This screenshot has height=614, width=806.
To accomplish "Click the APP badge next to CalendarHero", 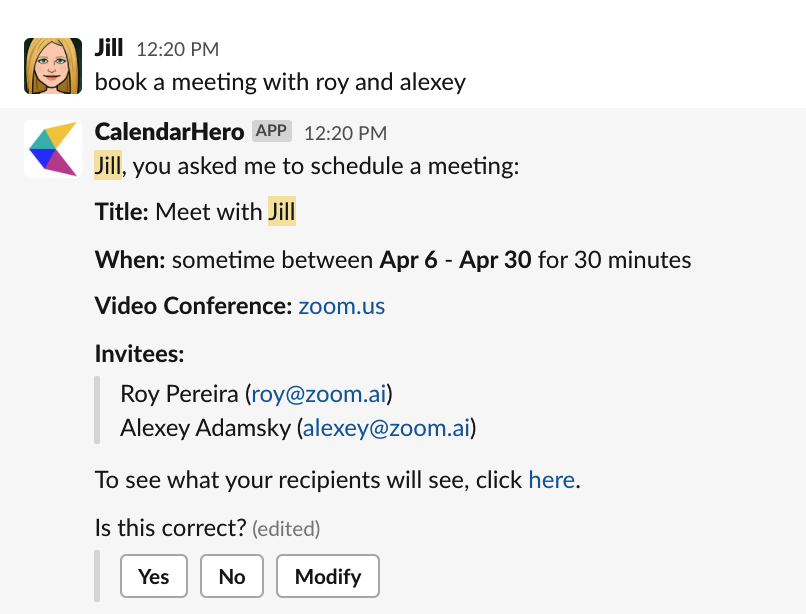I will [x=271, y=131].
